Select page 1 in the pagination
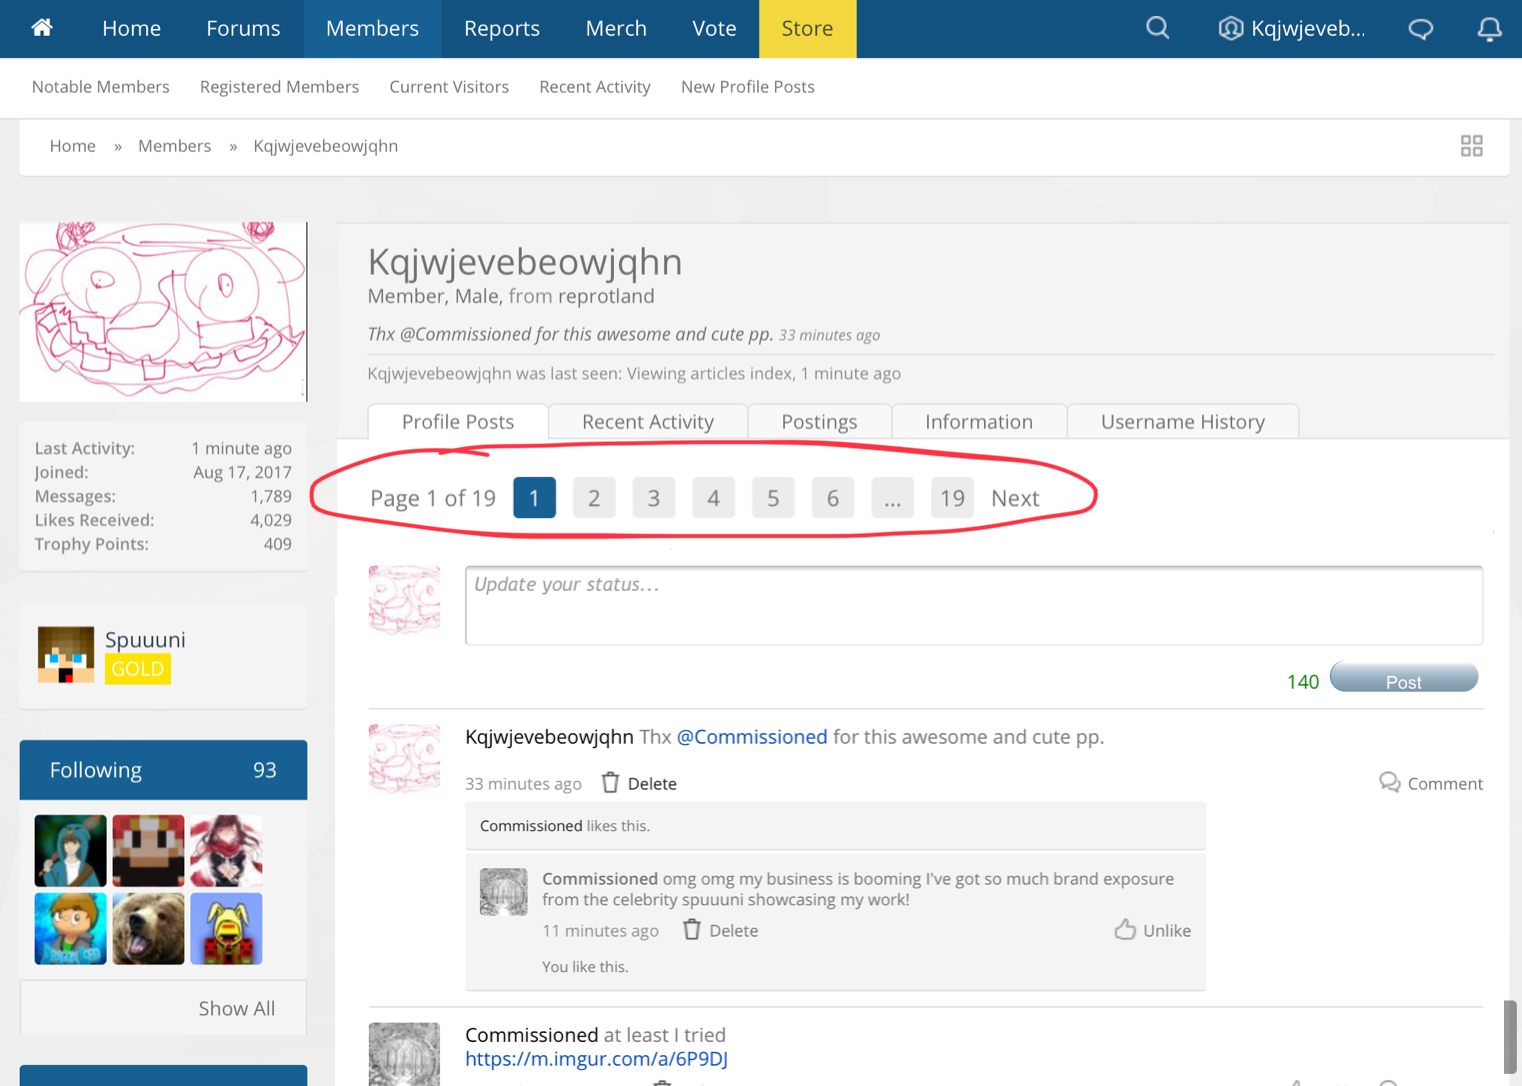 535,498
